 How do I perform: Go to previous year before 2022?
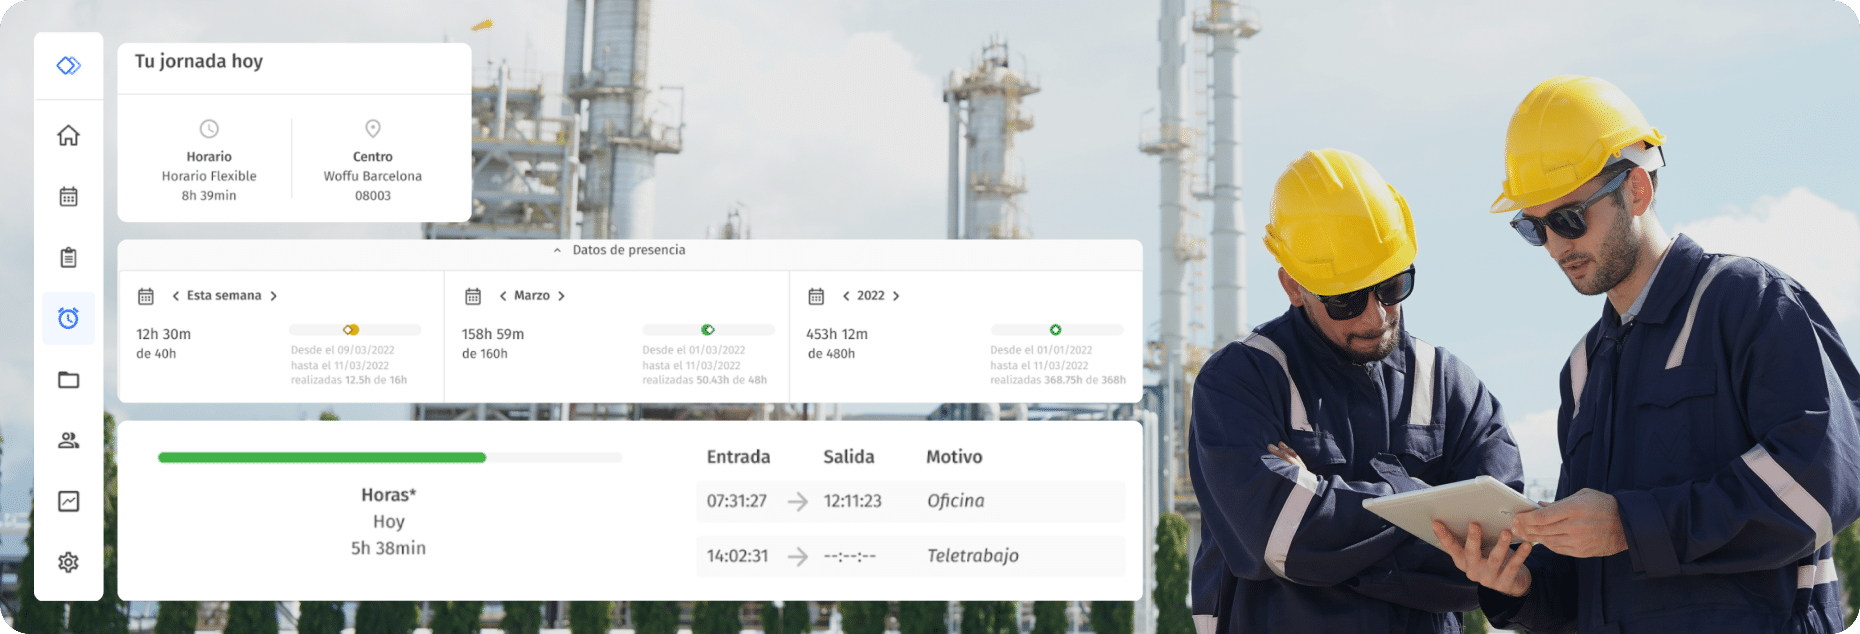click(x=846, y=296)
